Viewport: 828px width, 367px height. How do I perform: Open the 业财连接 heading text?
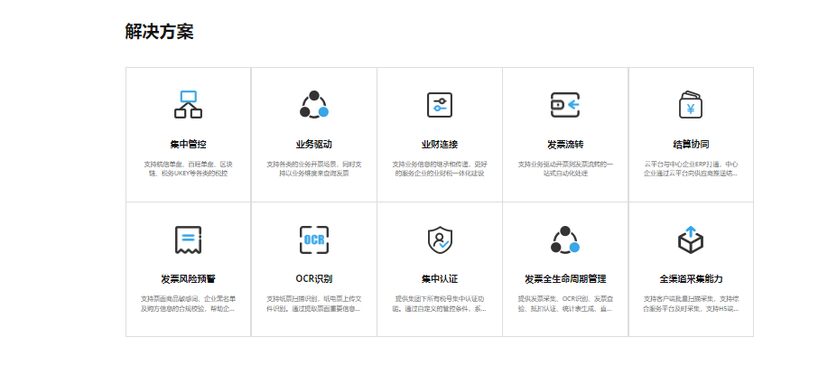[439, 145]
